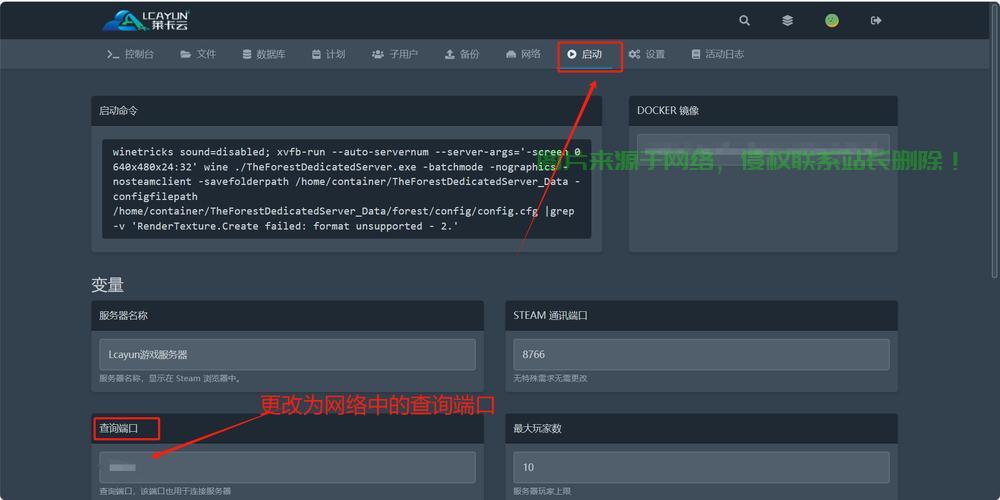Click the STEAM 通讯端口 field showing 8766

coord(701,355)
